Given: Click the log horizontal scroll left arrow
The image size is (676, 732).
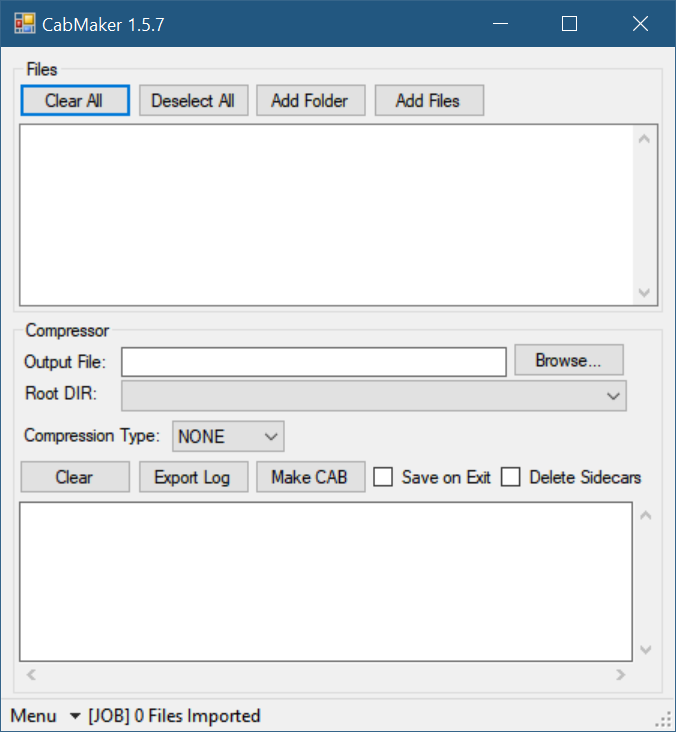Looking at the screenshot, I should point(31,675).
